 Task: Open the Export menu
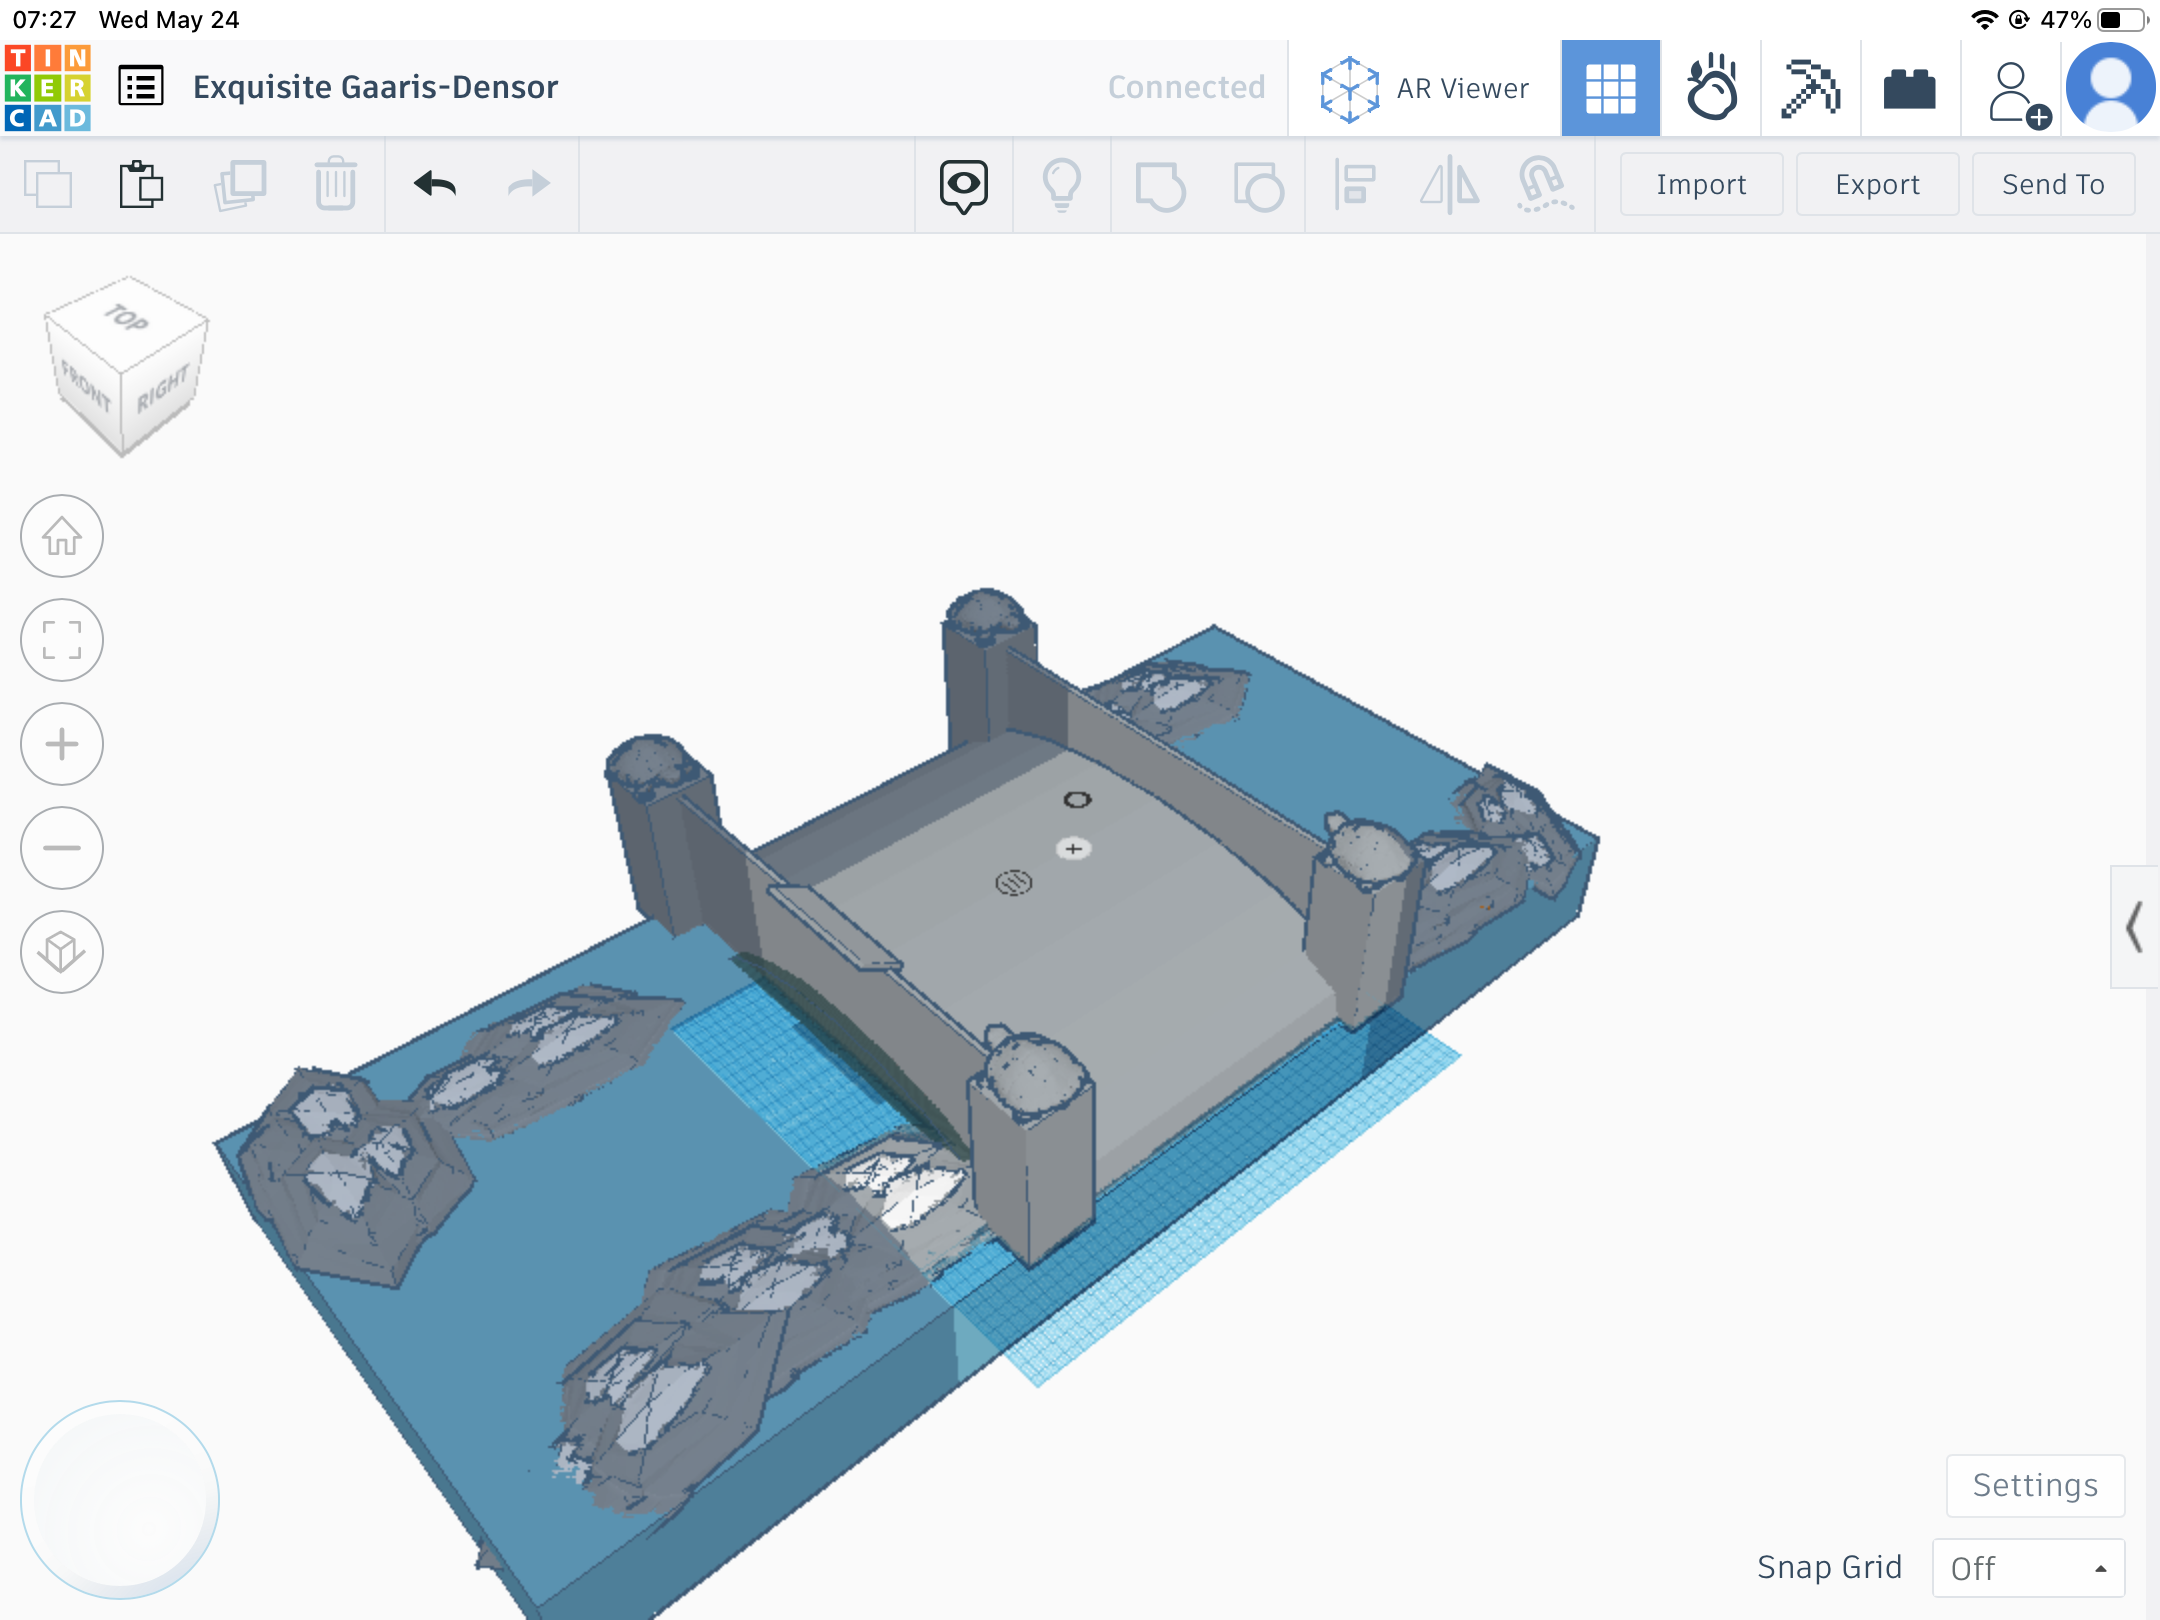(1877, 184)
